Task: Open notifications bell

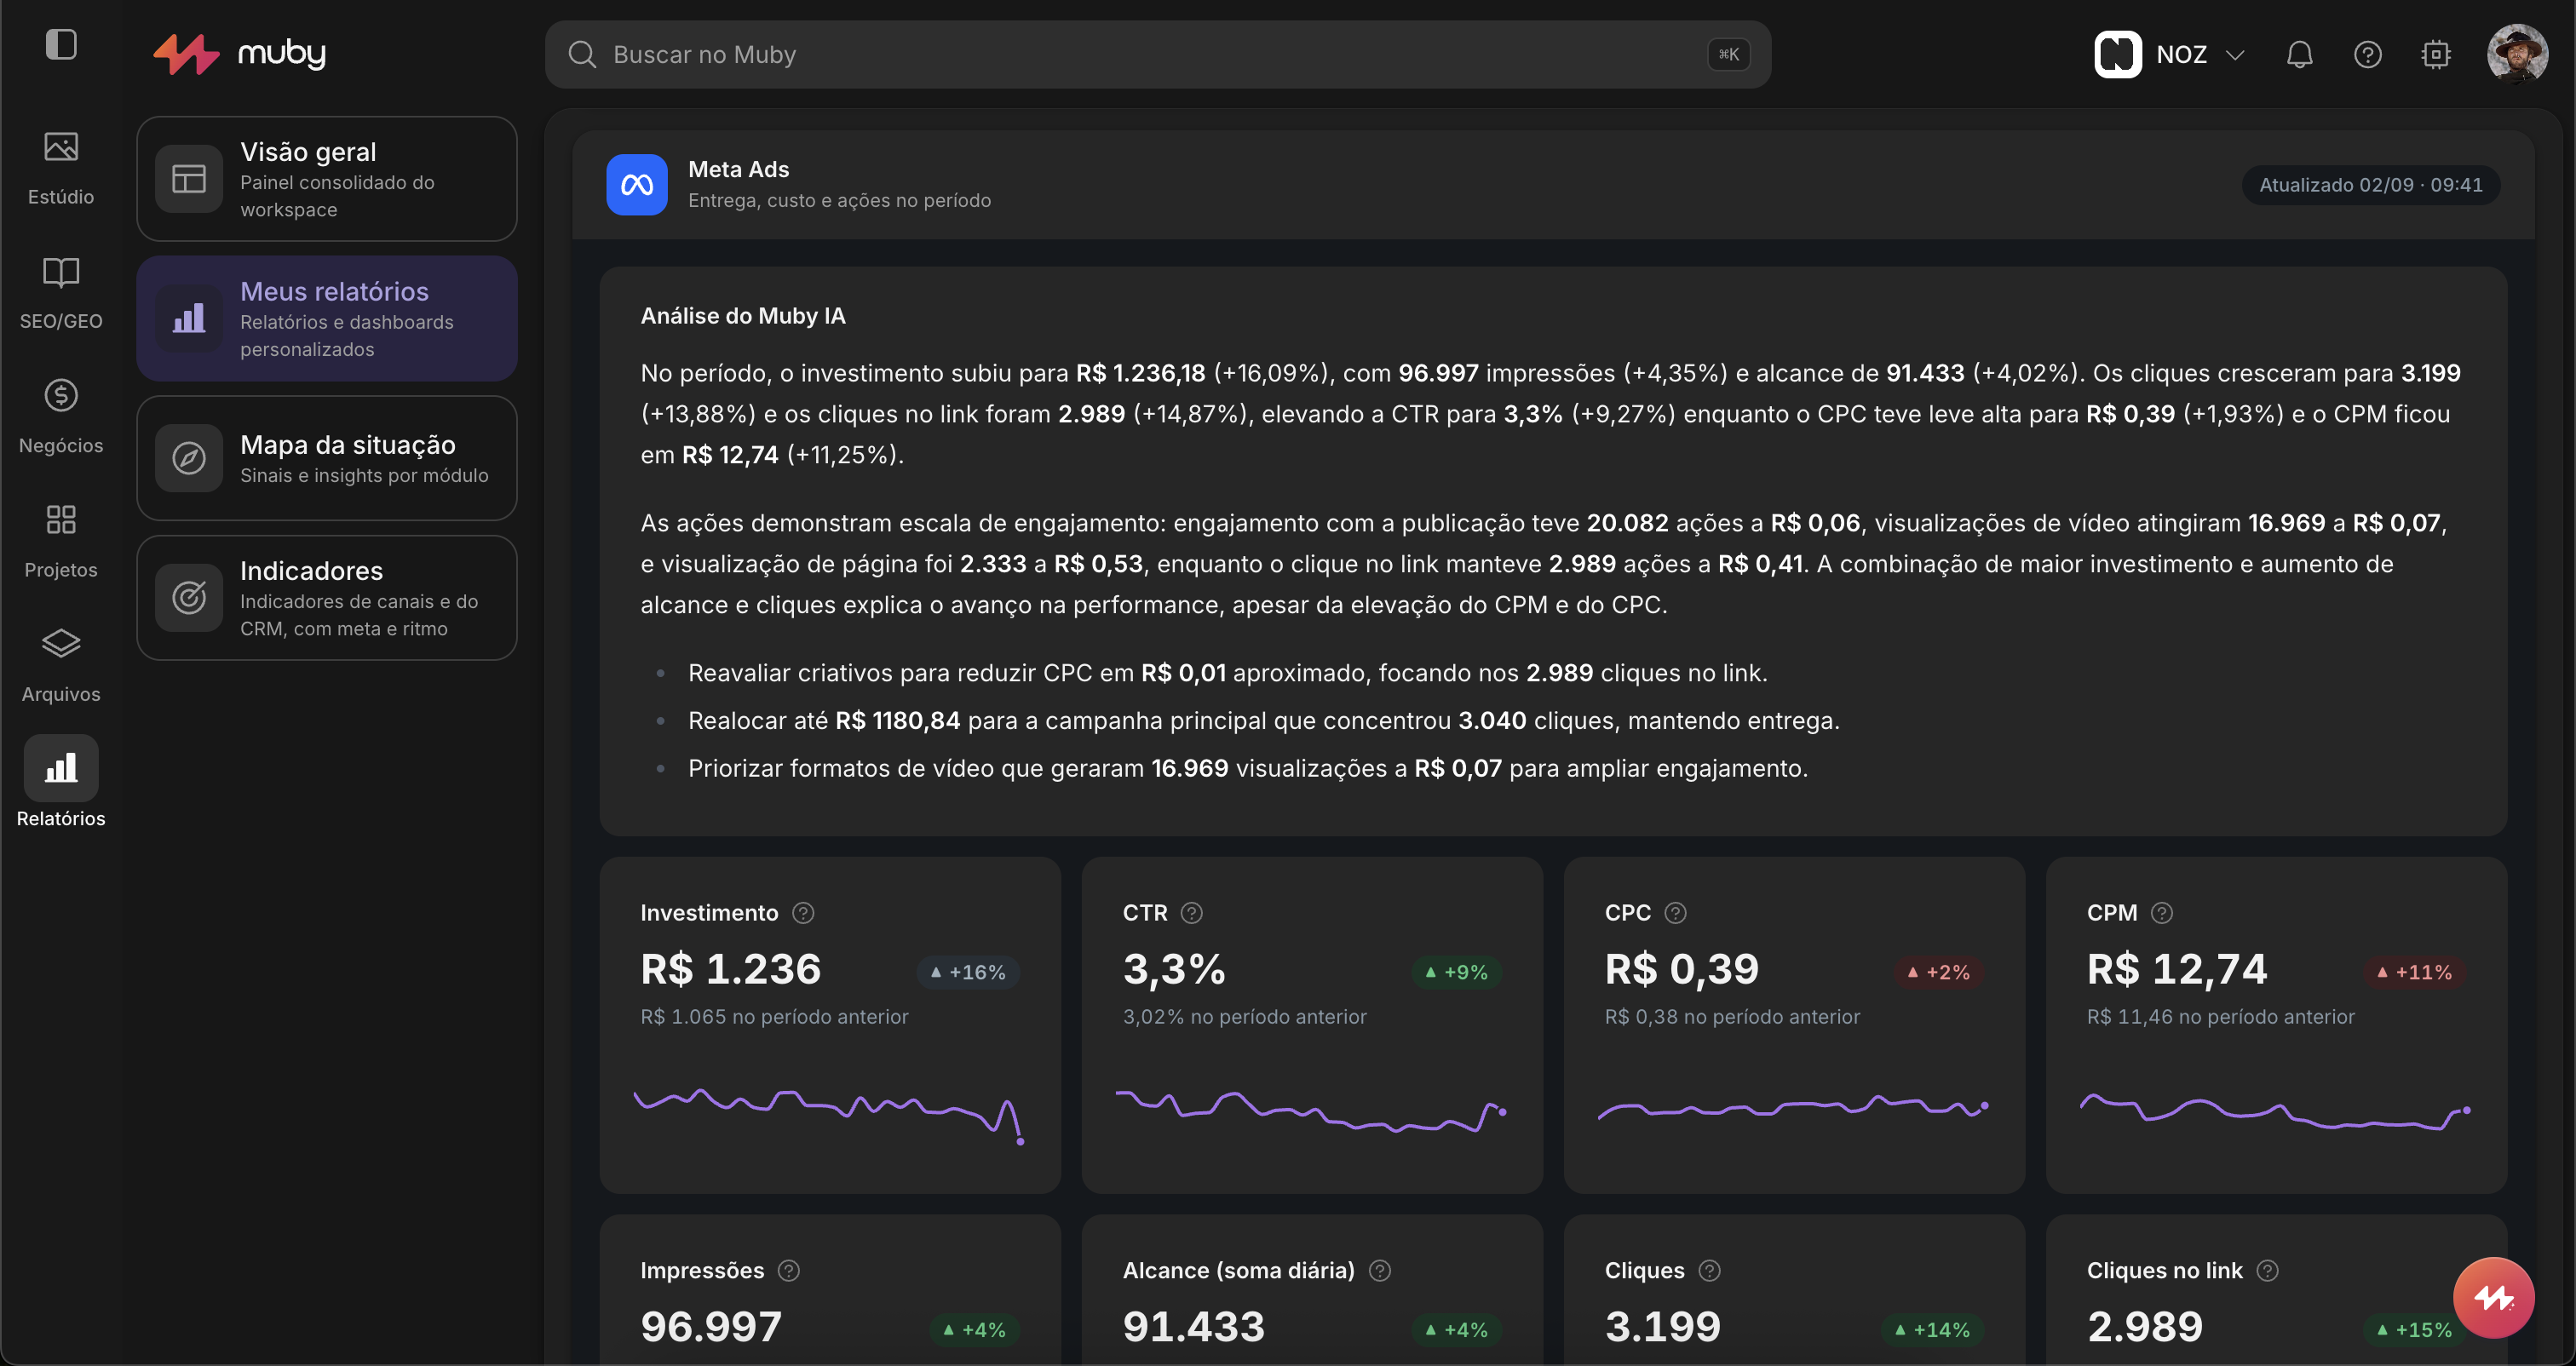Action: coord(2299,54)
